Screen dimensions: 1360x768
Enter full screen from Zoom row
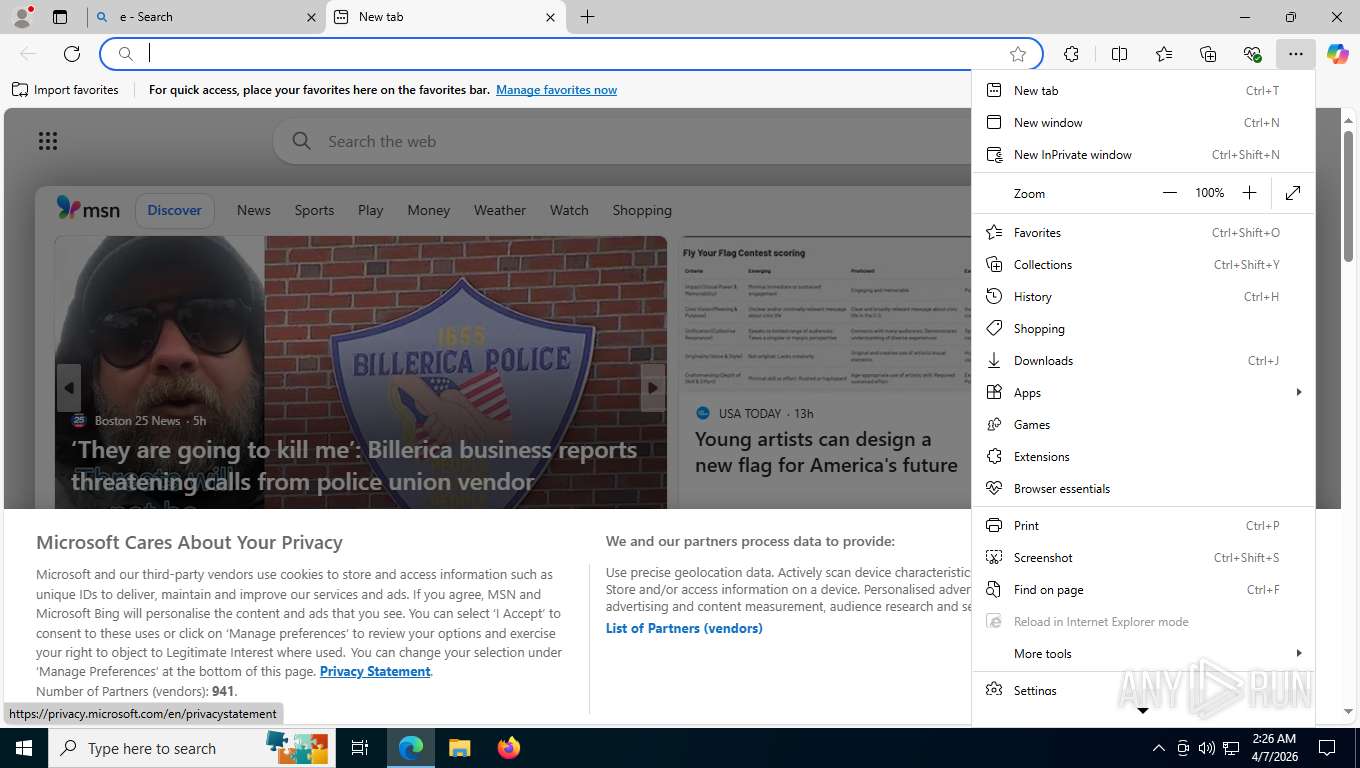[1293, 193]
